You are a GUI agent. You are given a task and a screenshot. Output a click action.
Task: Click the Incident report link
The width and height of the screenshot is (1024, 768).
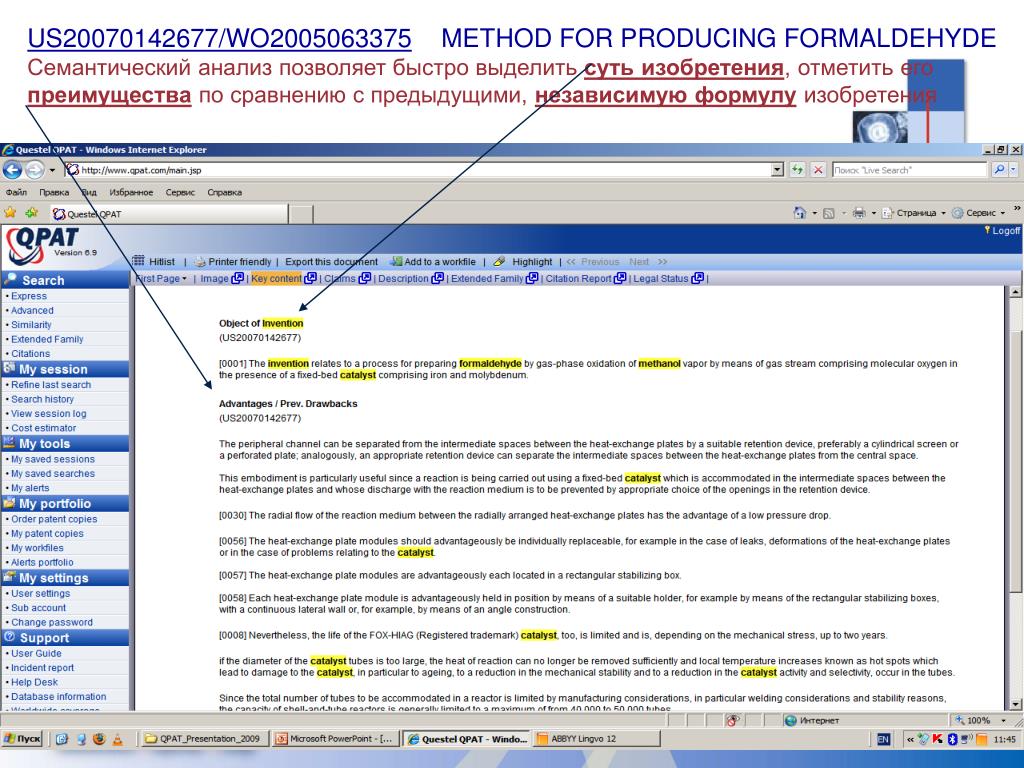point(42,667)
